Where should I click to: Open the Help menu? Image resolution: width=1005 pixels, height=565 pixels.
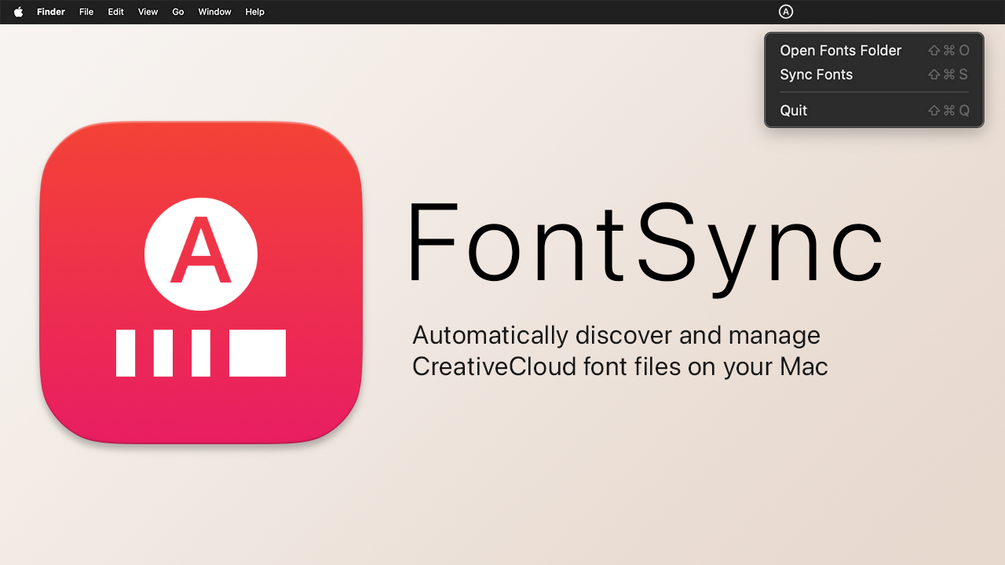[254, 12]
